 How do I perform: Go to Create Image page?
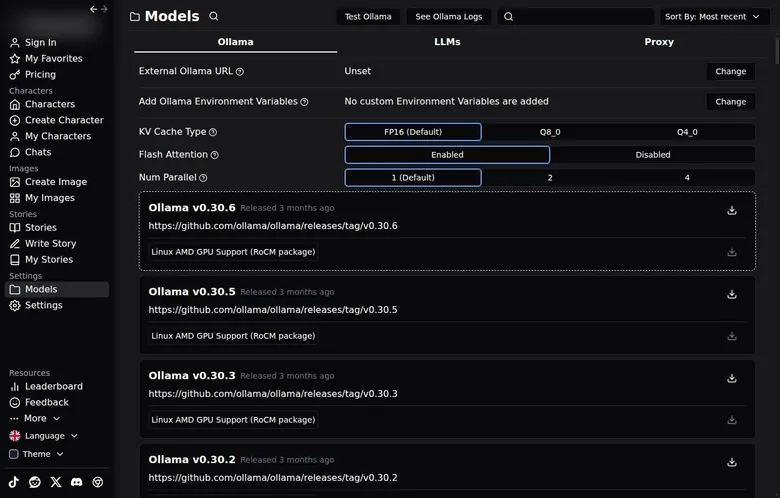(x=57, y=182)
